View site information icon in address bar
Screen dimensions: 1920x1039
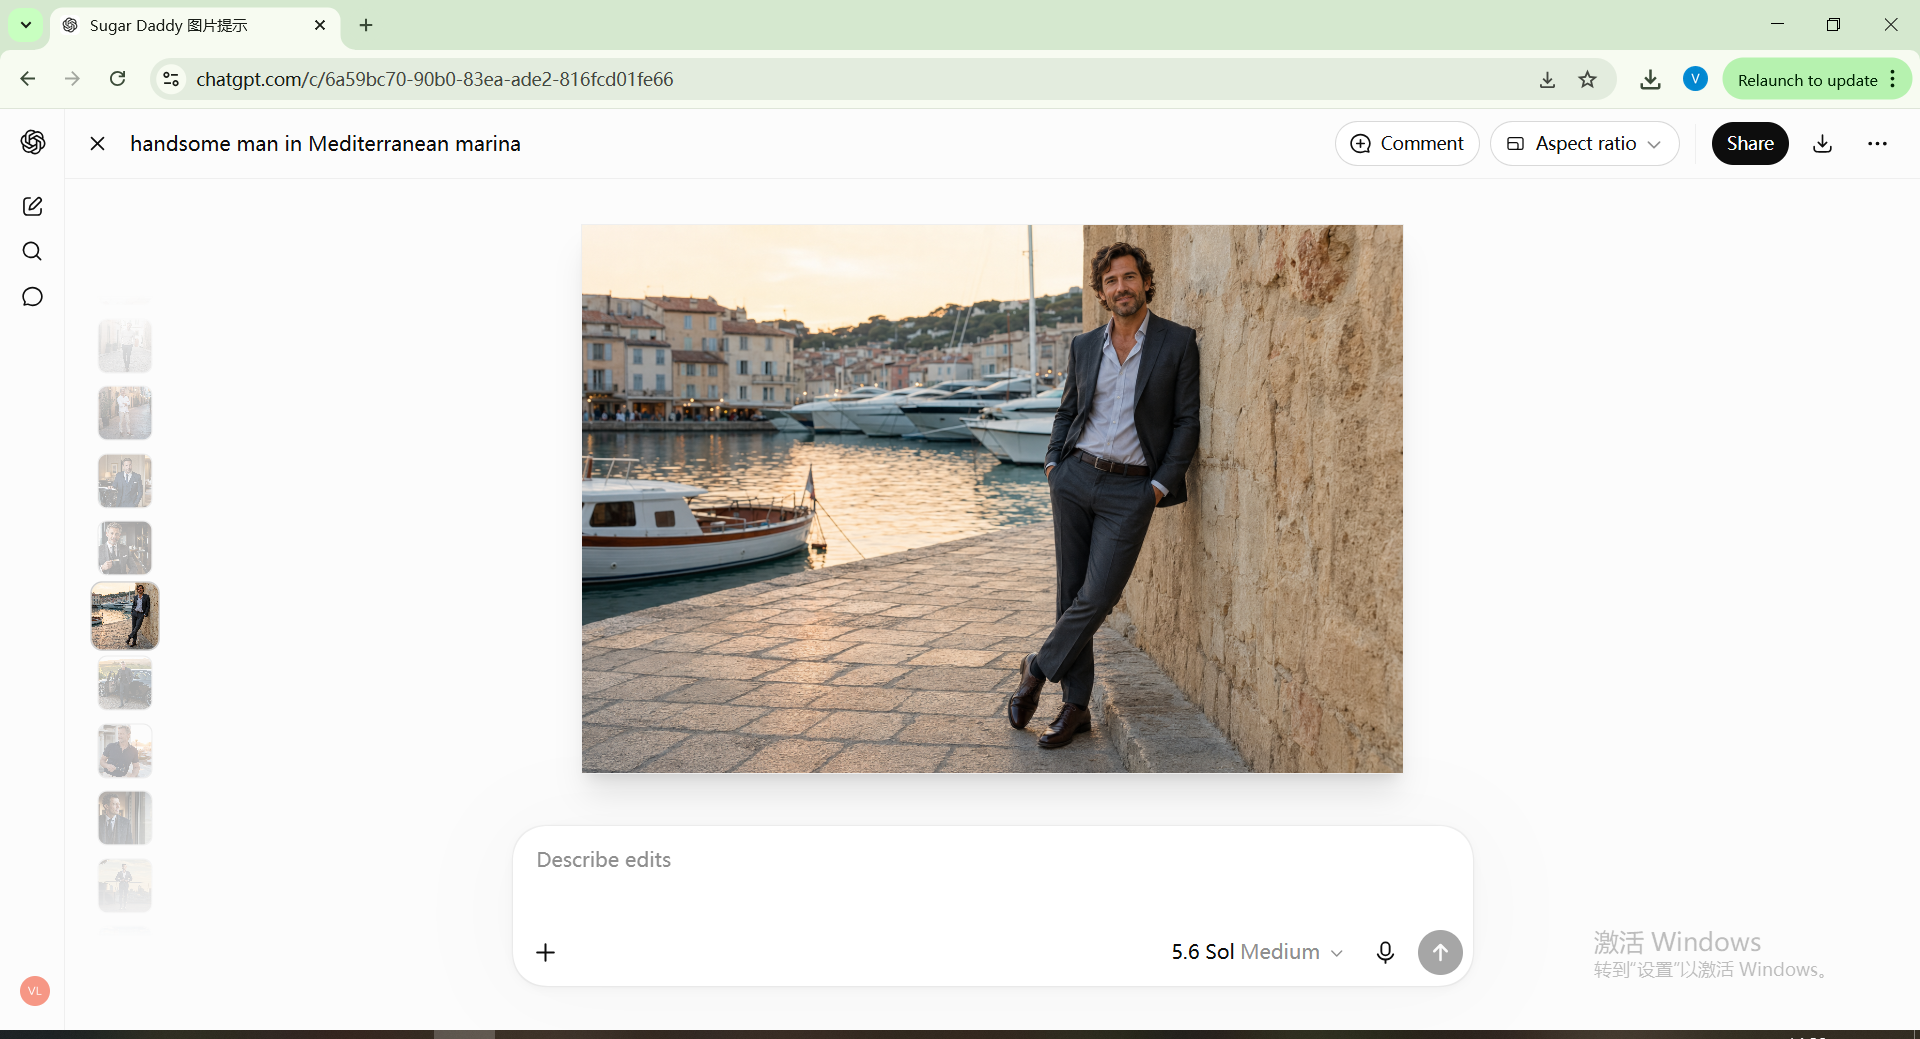pos(171,79)
